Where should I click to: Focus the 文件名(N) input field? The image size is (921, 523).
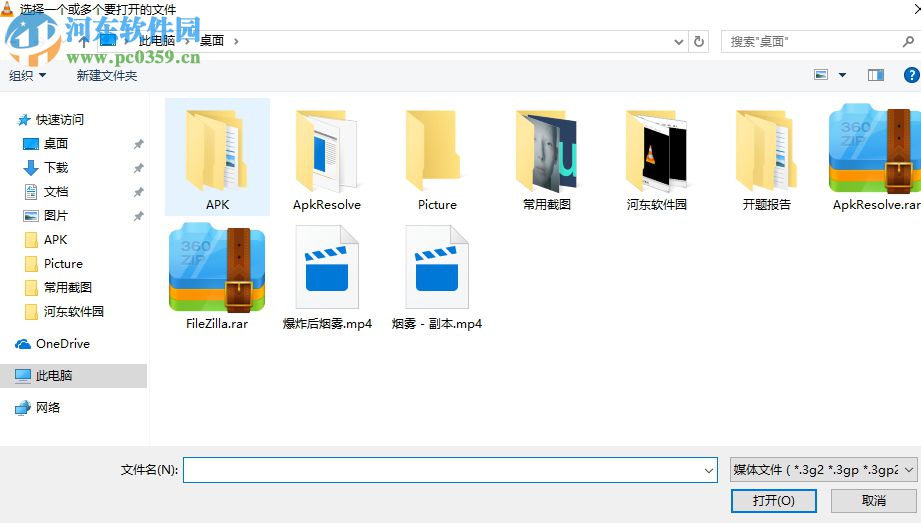coord(450,470)
